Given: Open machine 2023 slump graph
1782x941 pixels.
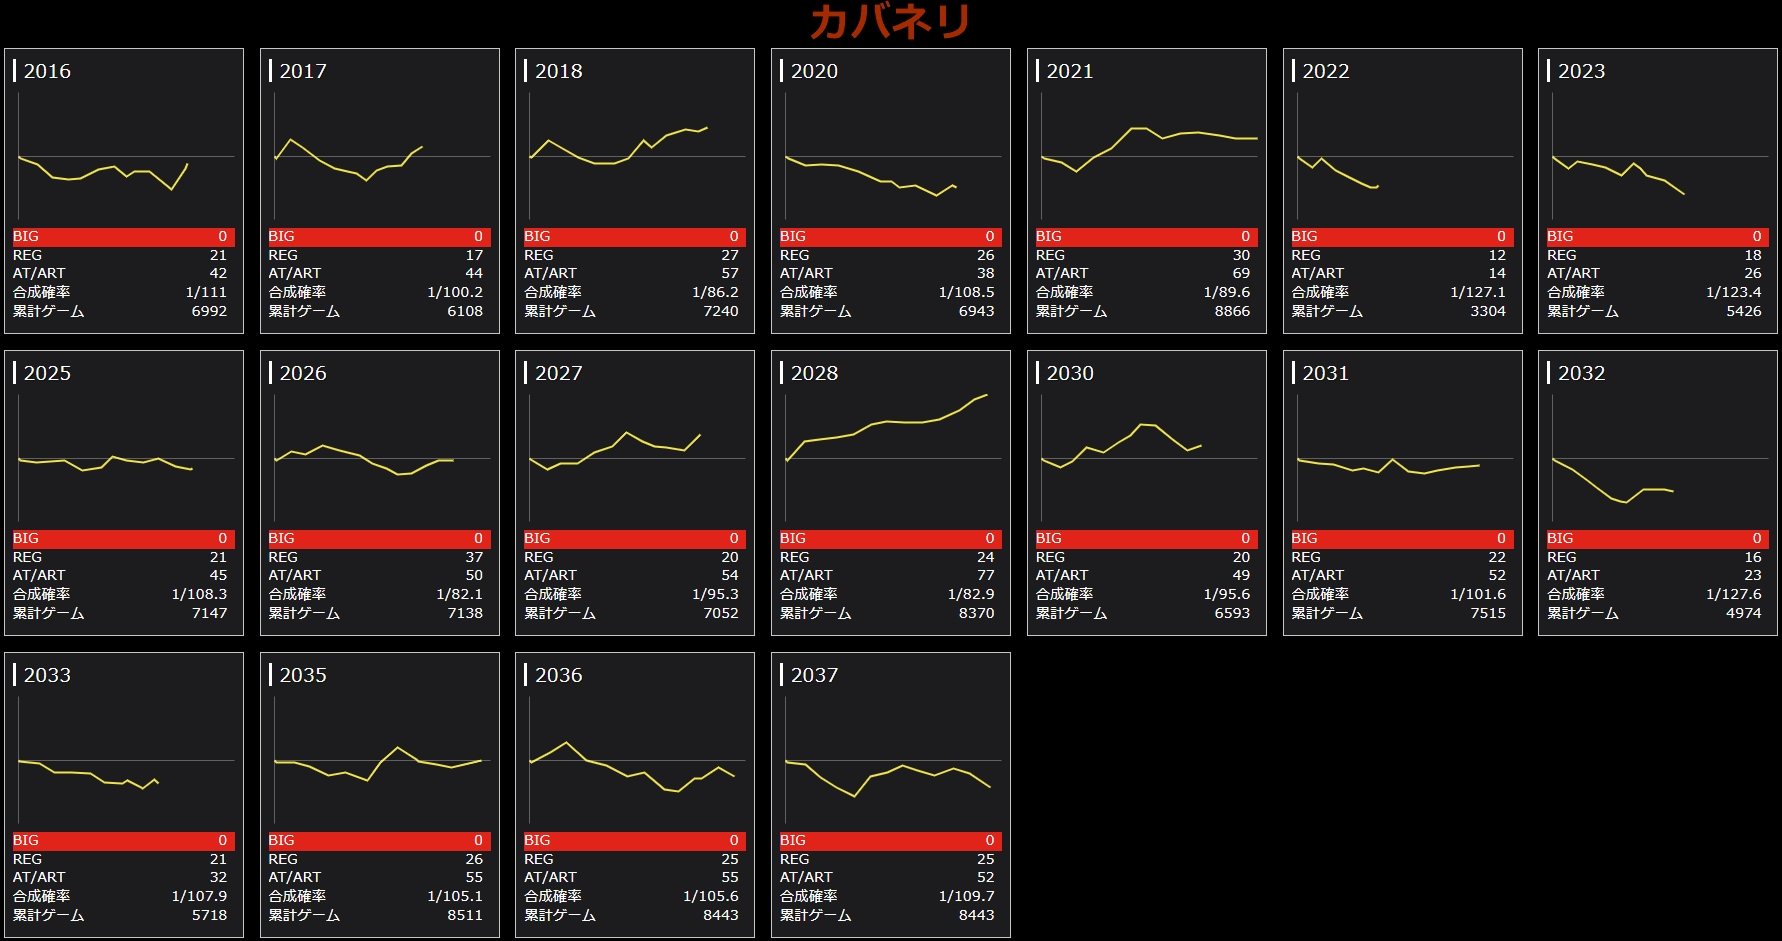Looking at the screenshot, I should coord(1660,156).
